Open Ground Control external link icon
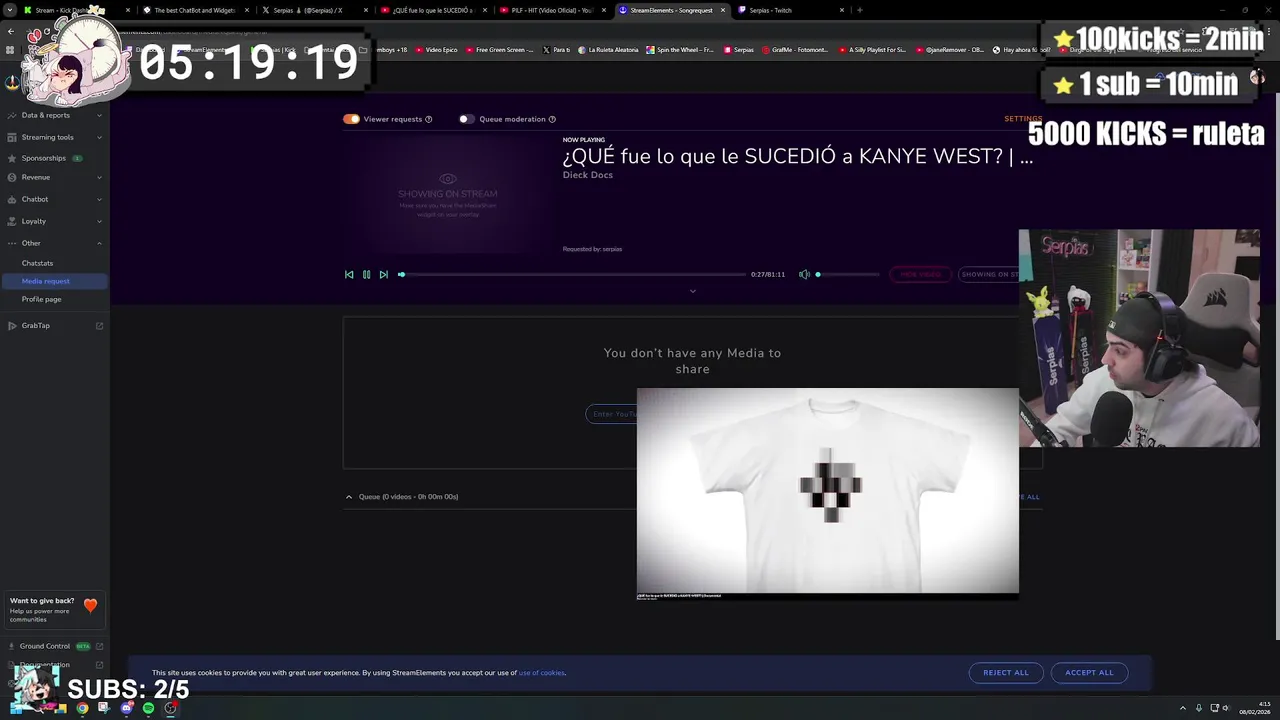This screenshot has width=1280, height=720. (99, 646)
